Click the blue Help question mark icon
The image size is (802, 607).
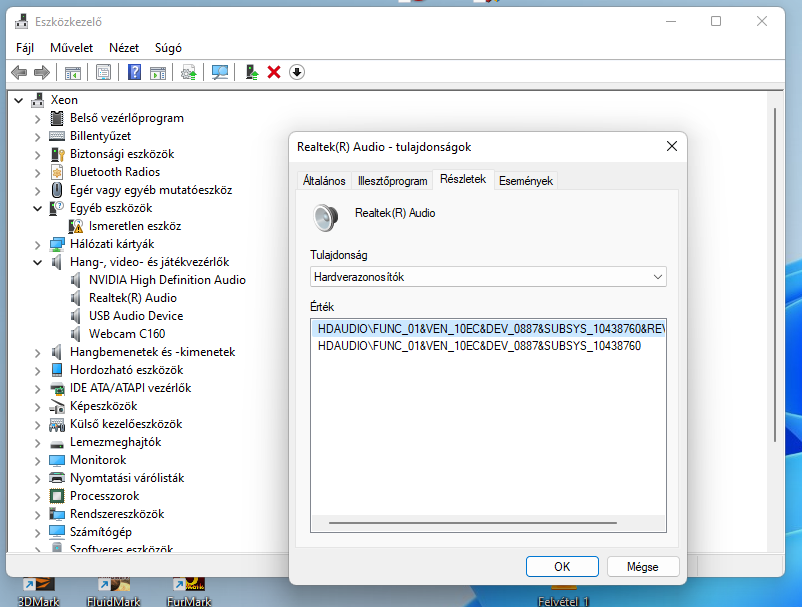coord(134,72)
